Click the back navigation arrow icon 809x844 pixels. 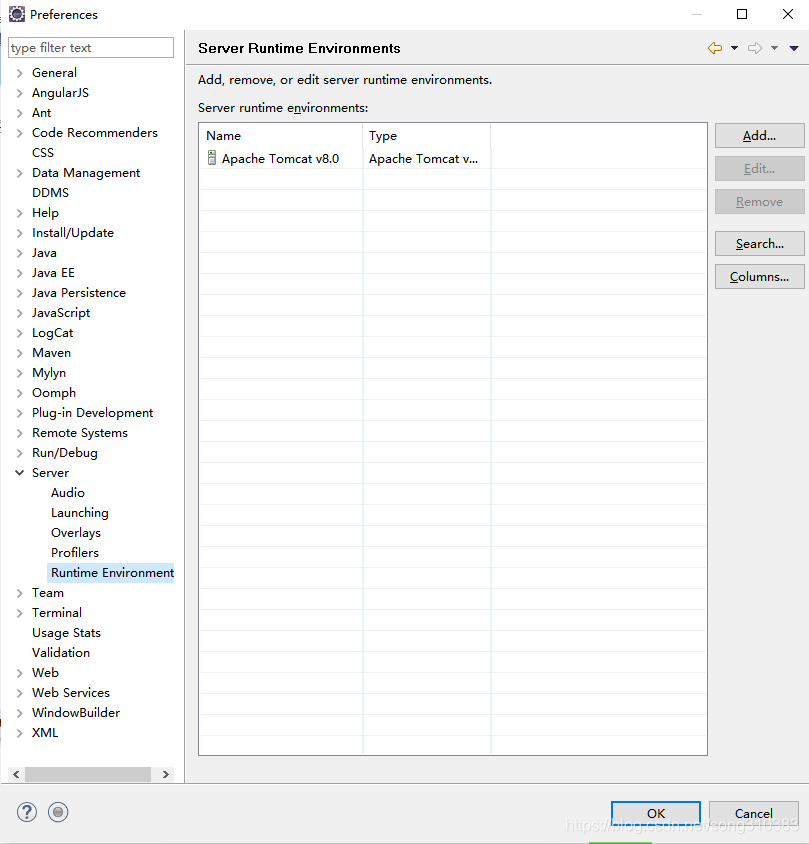[715, 48]
